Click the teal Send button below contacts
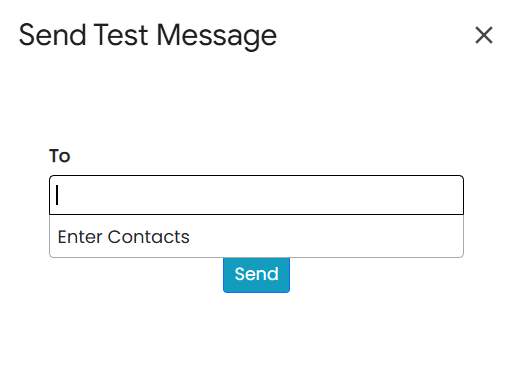The image size is (512, 383). pos(256,274)
